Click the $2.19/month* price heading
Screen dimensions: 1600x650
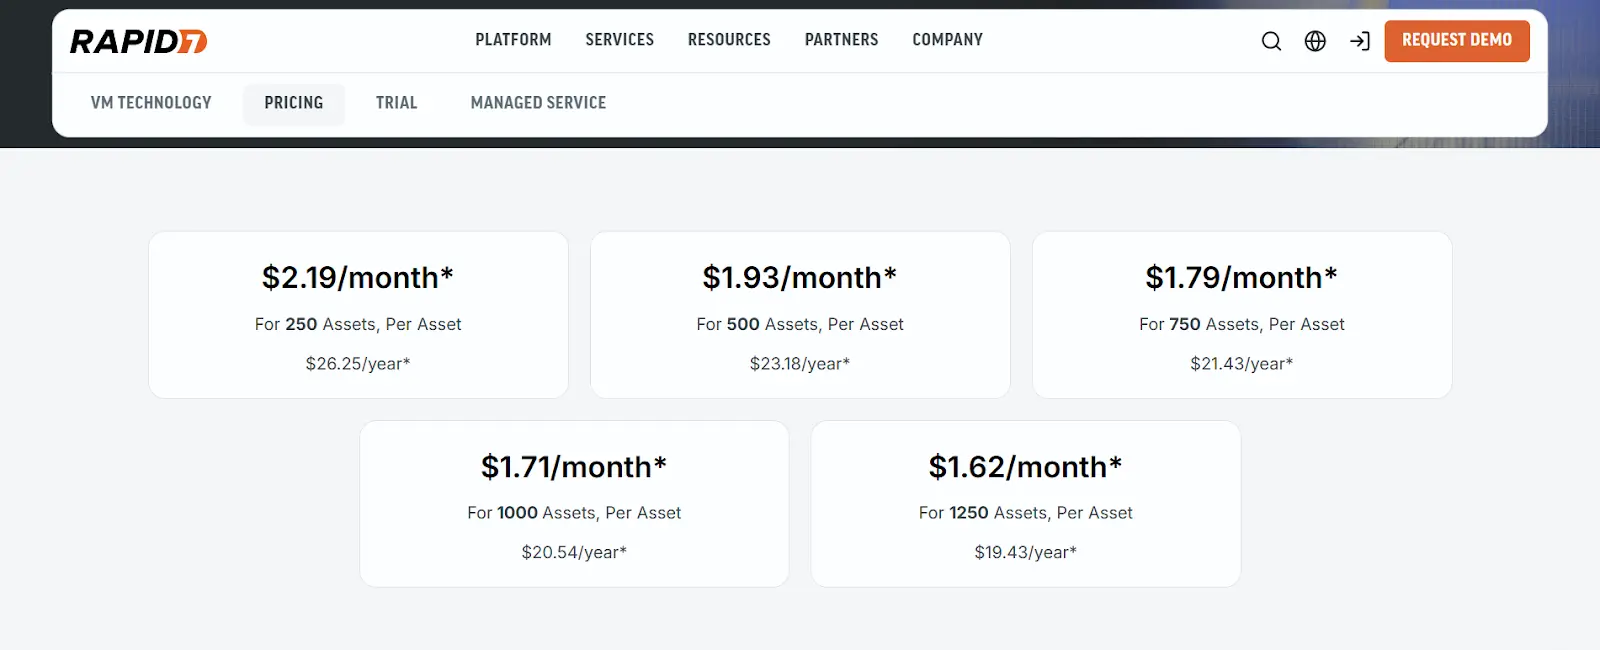(x=358, y=277)
